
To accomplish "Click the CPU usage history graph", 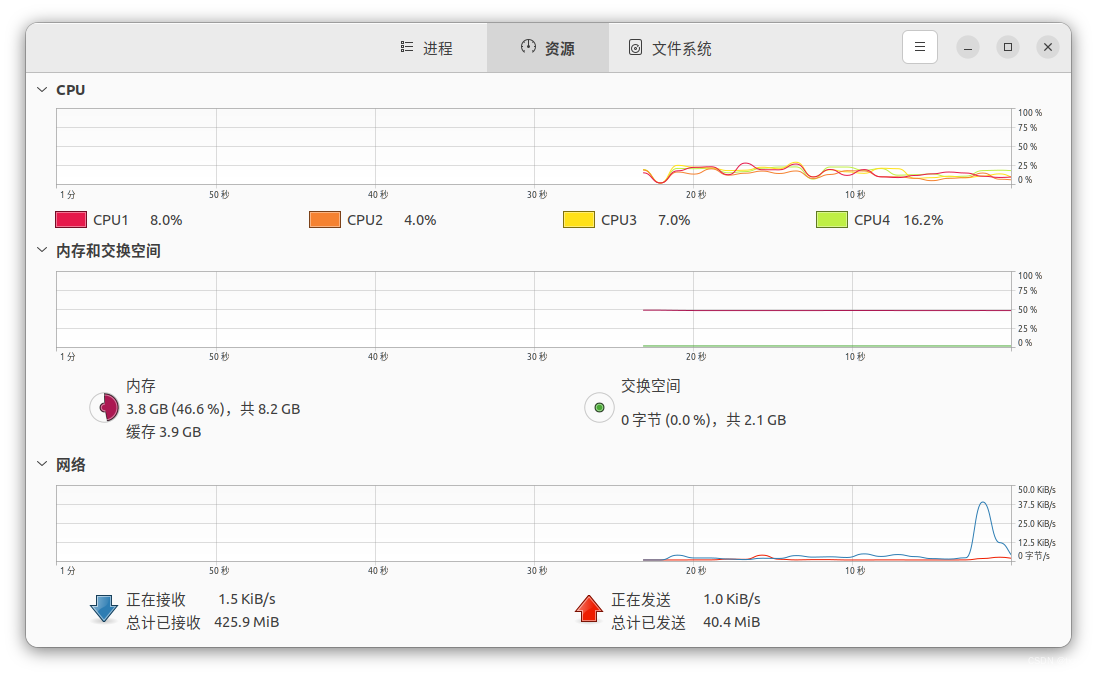I will coord(534,146).
